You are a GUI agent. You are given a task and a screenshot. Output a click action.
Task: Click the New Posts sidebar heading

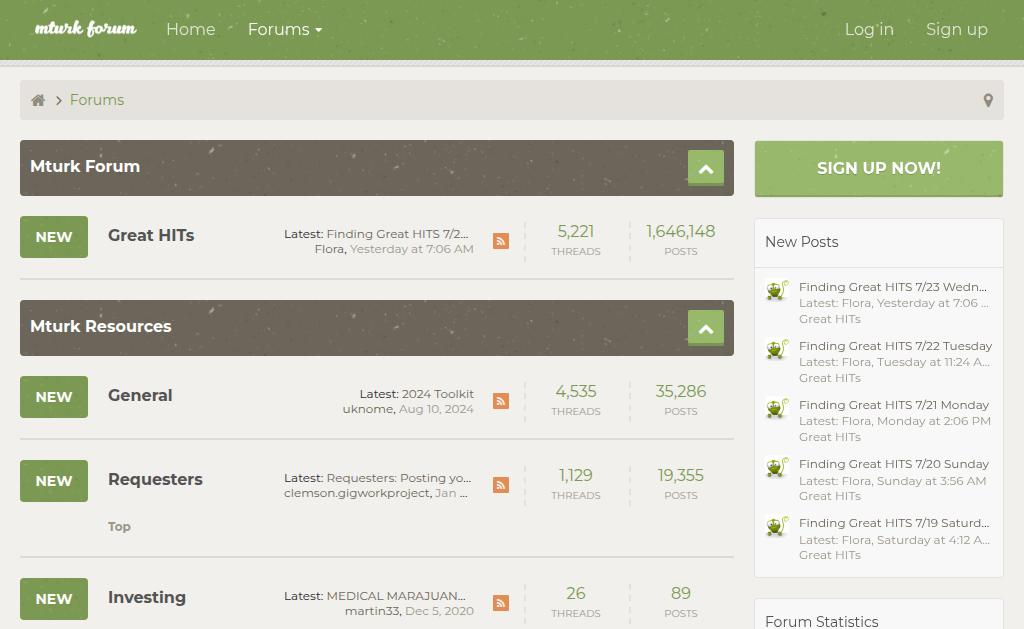click(801, 242)
